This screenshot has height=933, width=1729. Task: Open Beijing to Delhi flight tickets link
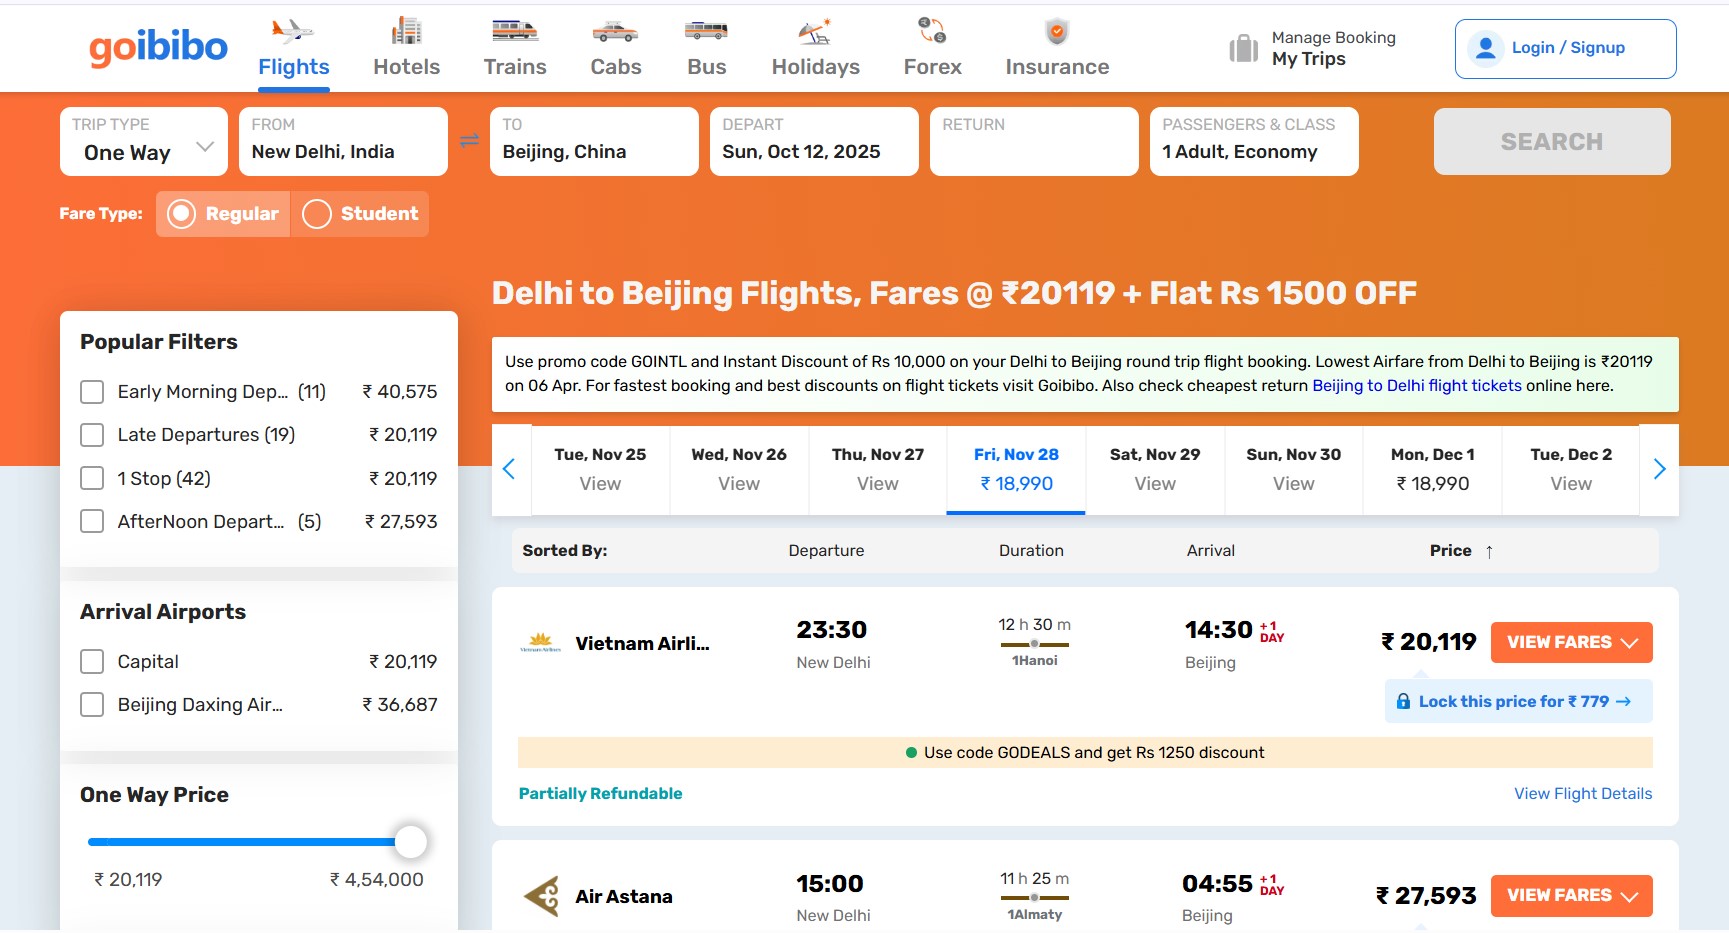pyautogui.click(x=1416, y=386)
